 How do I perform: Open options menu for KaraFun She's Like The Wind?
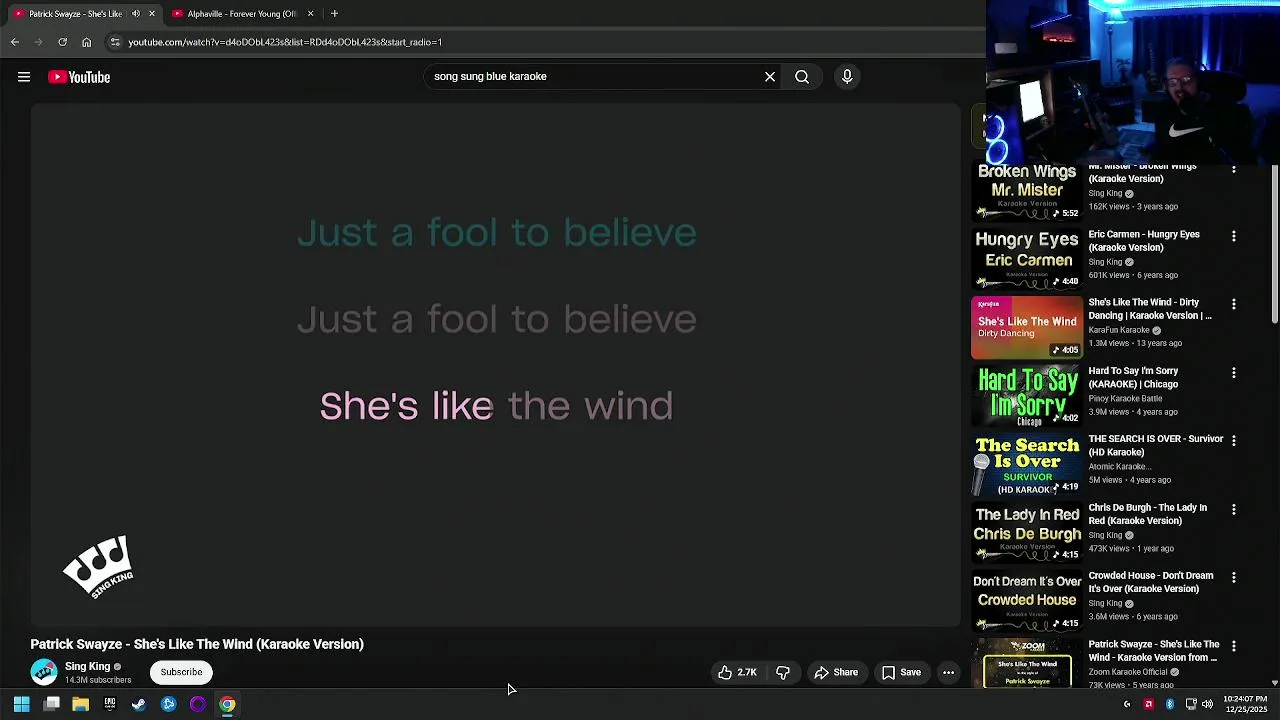click(1234, 304)
